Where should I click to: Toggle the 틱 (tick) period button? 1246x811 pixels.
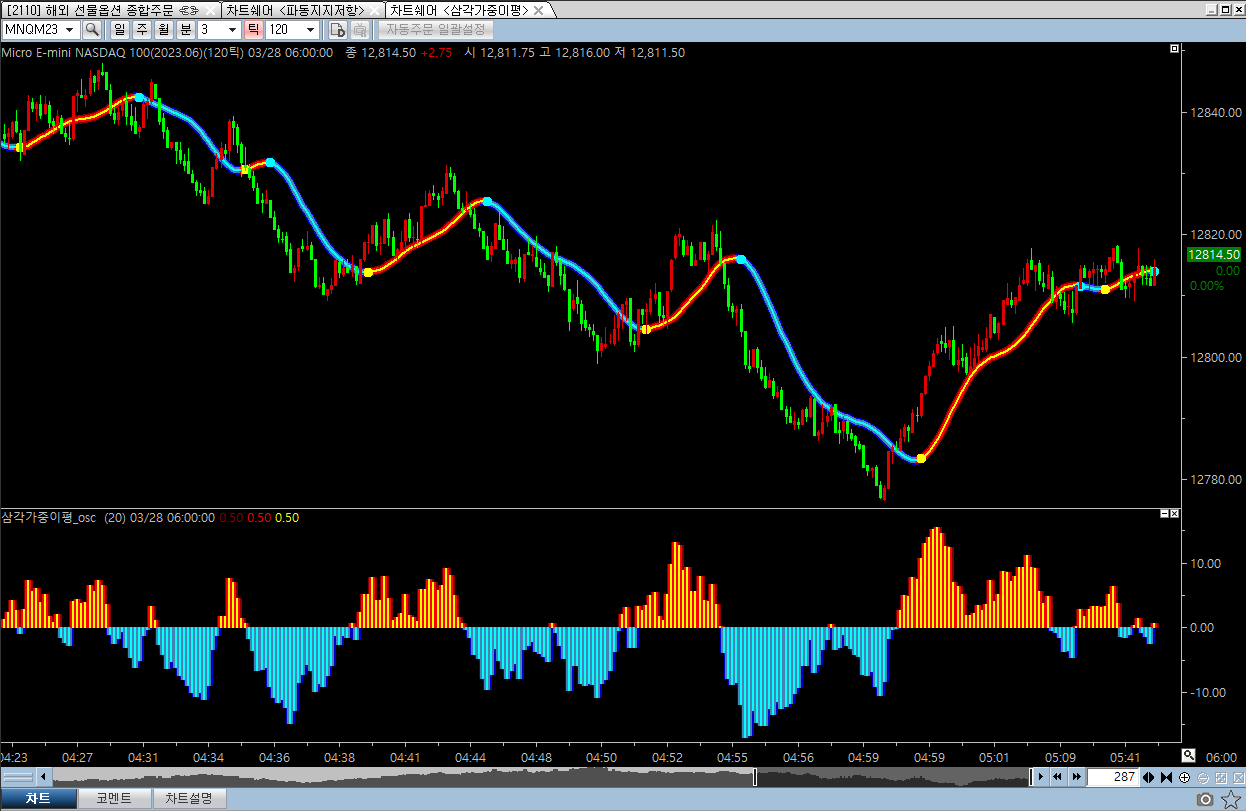click(x=253, y=30)
